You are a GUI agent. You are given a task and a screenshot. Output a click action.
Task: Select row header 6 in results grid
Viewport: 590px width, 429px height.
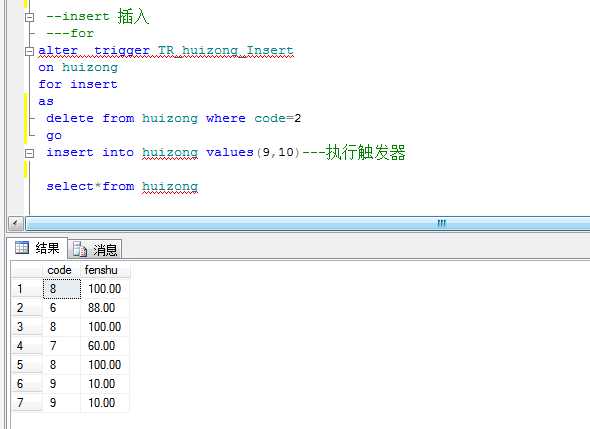(26, 383)
